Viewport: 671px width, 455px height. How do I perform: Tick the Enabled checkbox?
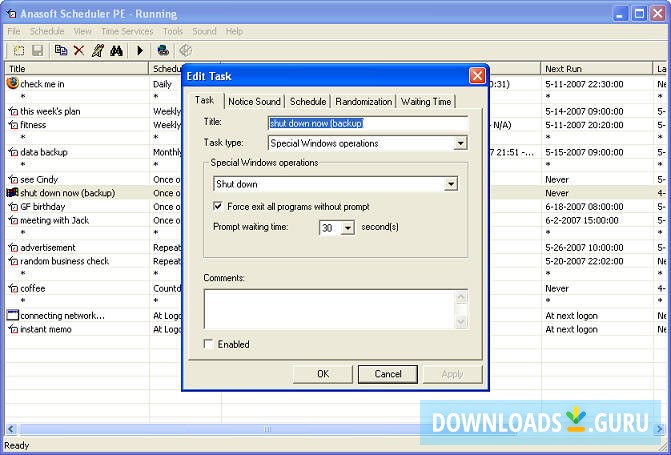click(x=208, y=344)
